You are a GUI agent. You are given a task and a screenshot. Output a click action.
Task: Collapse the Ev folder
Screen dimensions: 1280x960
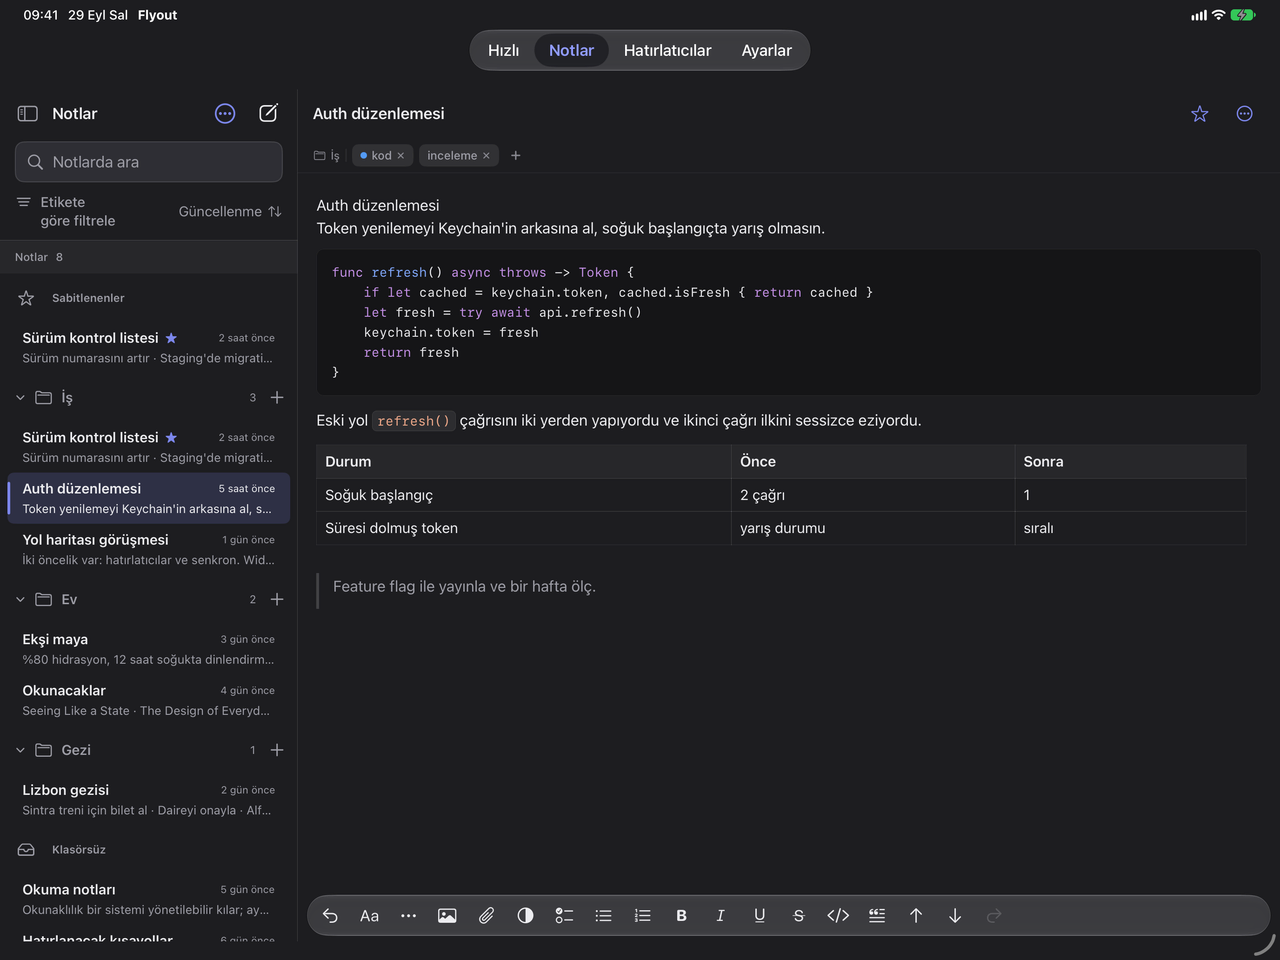20,600
